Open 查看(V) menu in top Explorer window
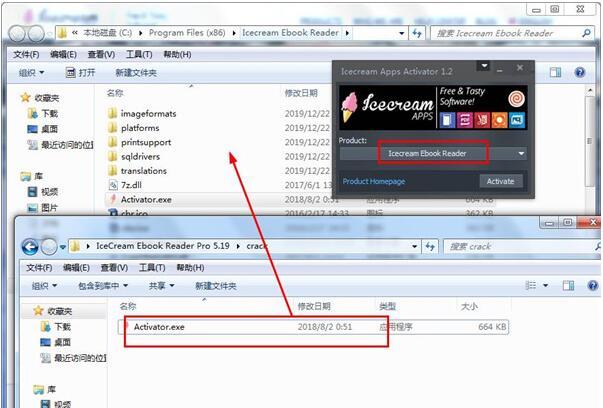 (x=101, y=55)
